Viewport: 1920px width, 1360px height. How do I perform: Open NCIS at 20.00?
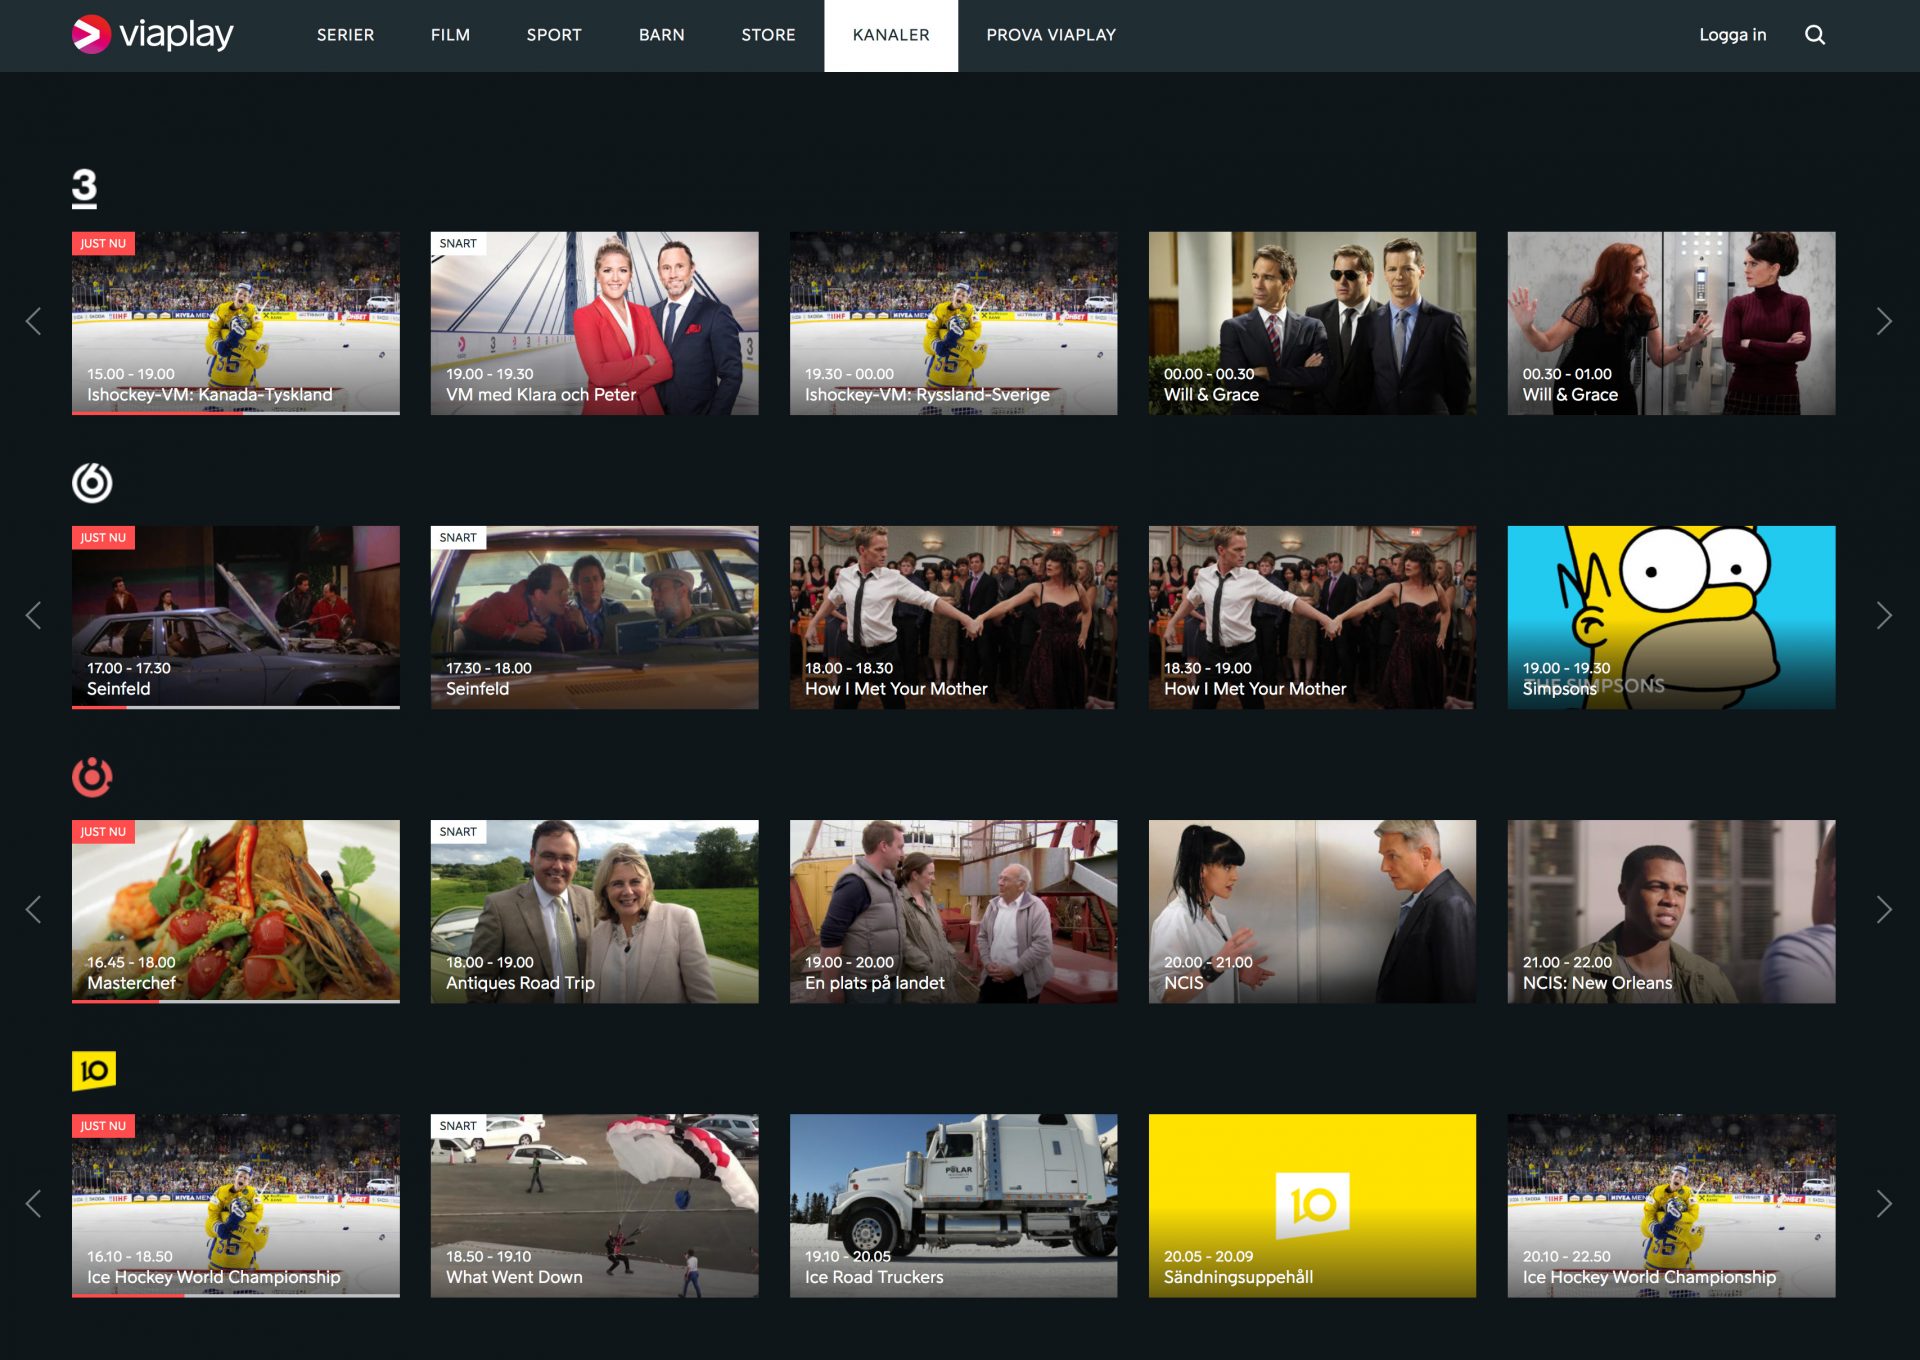[x=1313, y=911]
